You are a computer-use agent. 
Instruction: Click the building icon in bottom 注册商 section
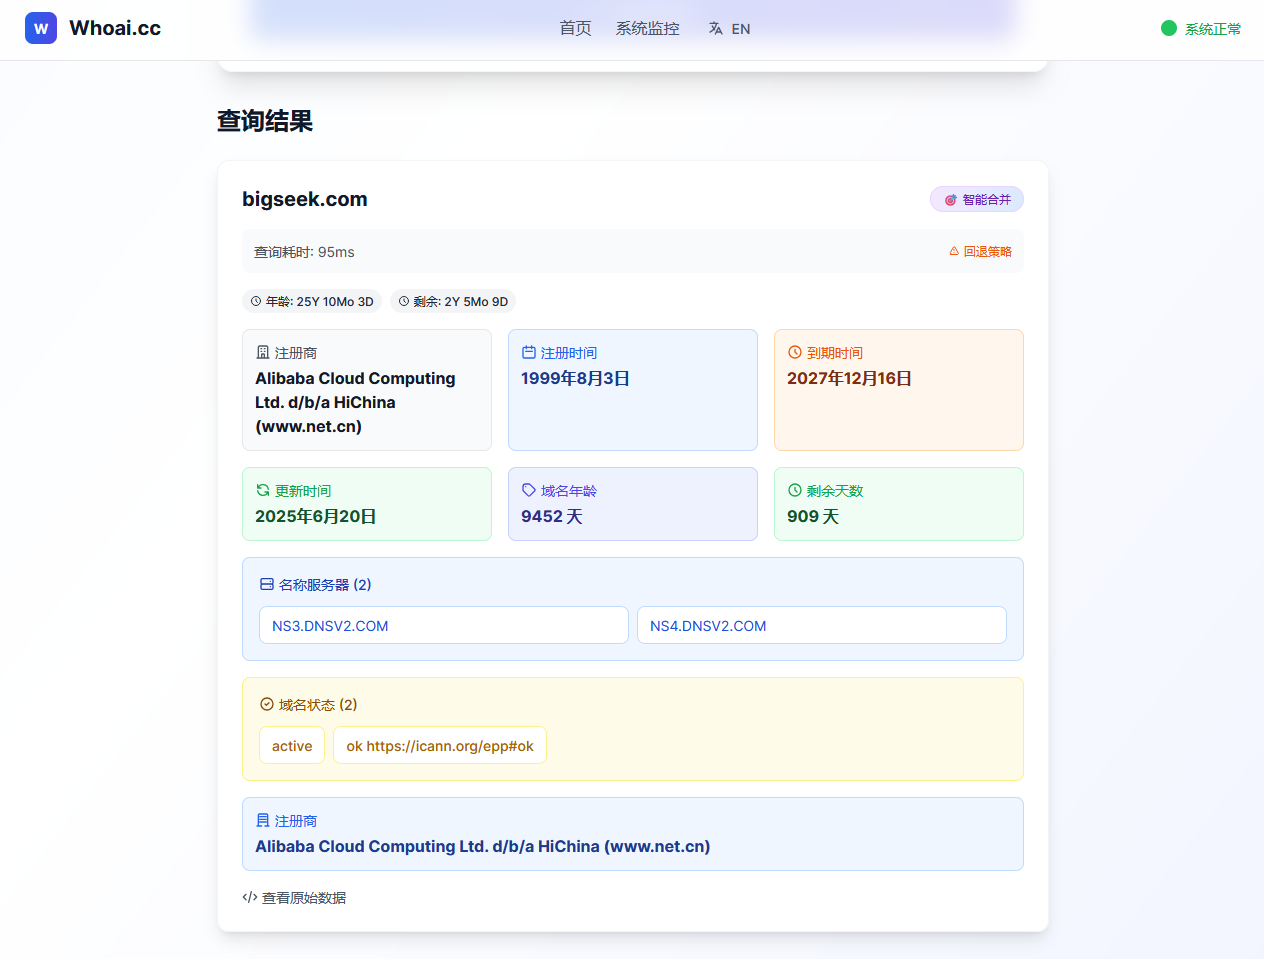coord(263,820)
